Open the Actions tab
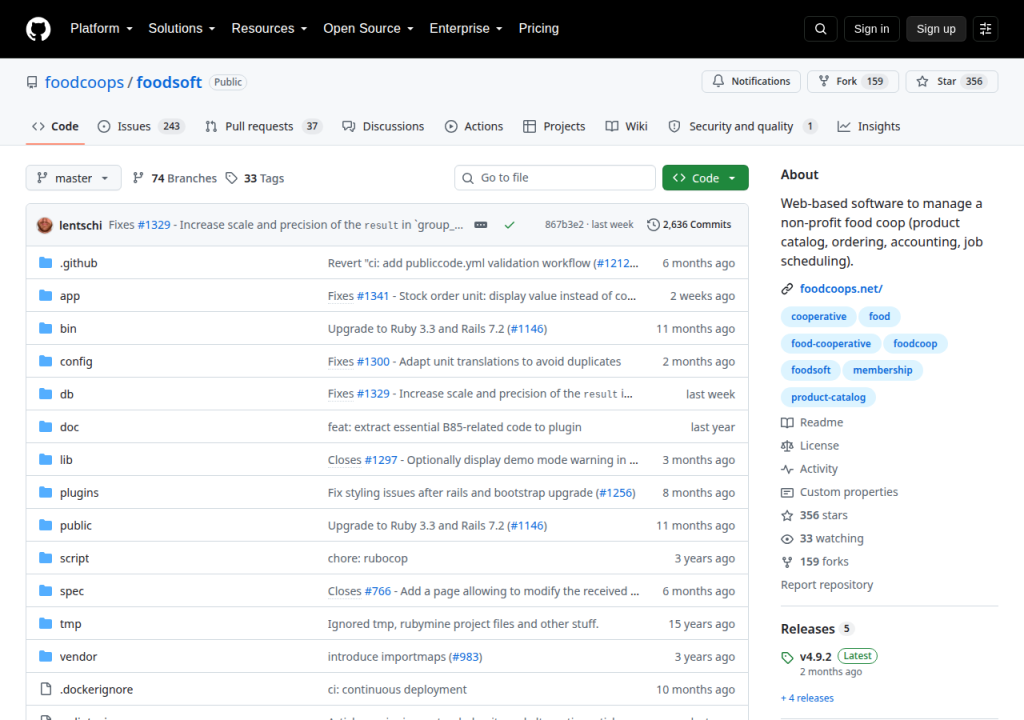 (474, 126)
